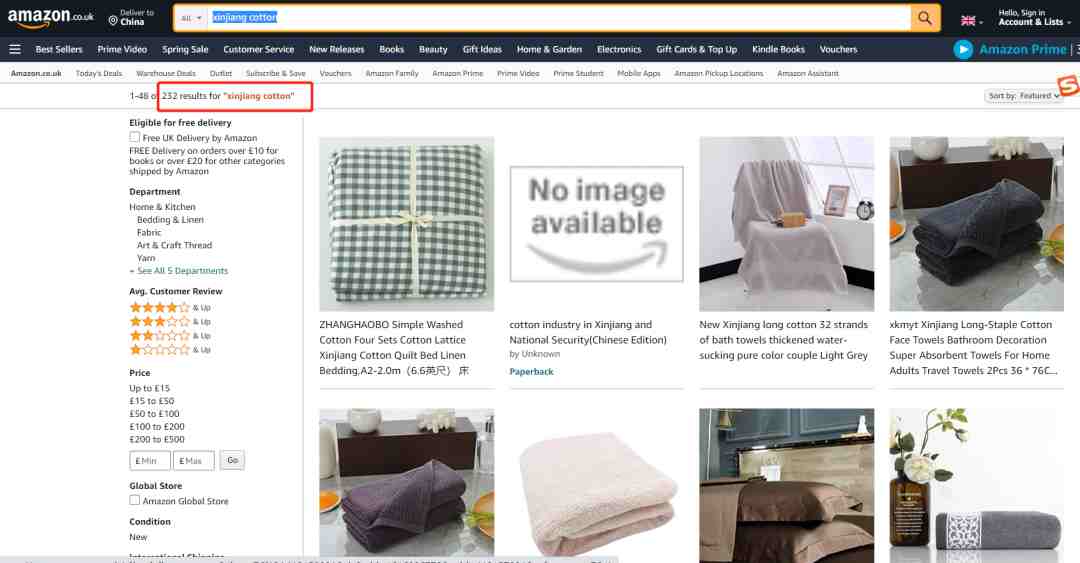Tick Amazon Global Store checkbox
The image size is (1080, 563).
tap(135, 500)
